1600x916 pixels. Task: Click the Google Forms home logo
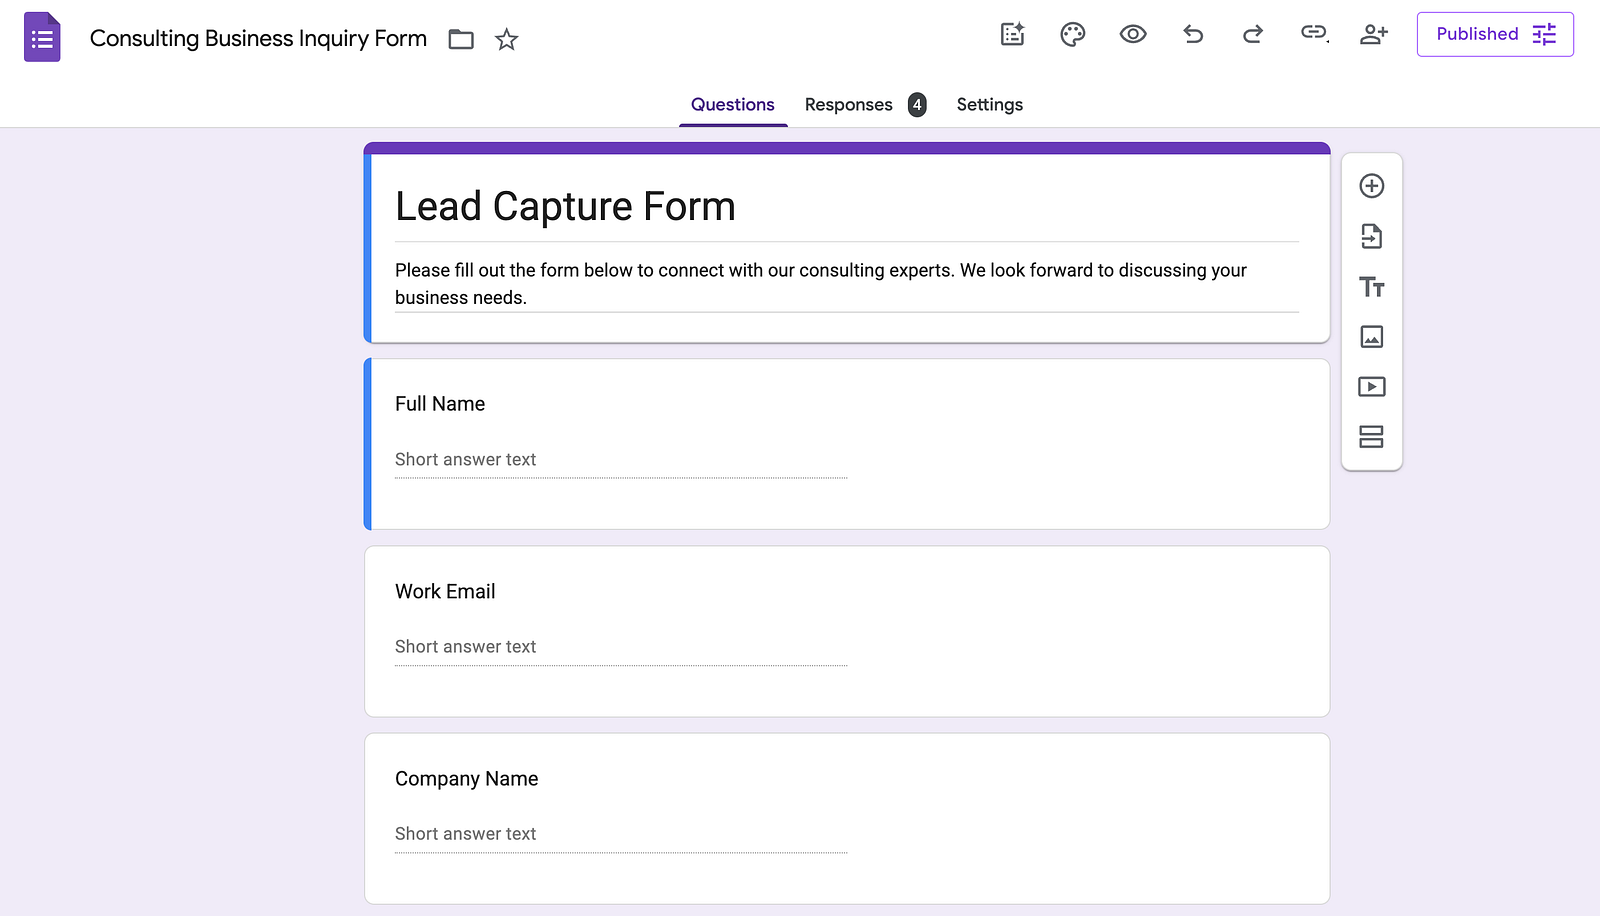point(42,37)
